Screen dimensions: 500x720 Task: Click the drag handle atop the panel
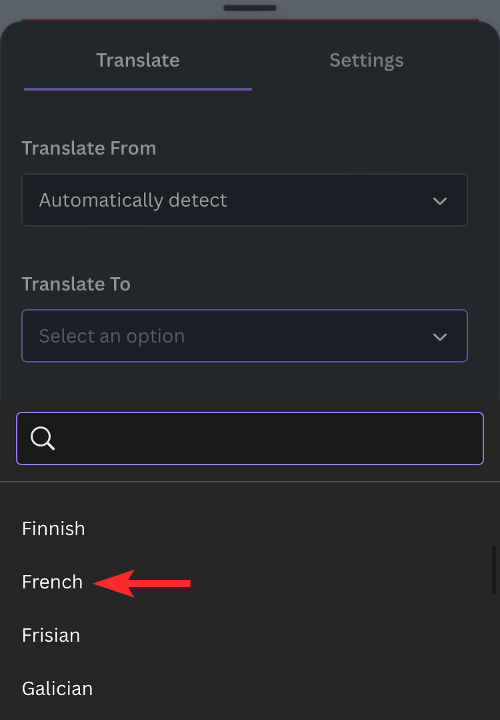(x=250, y=8)
